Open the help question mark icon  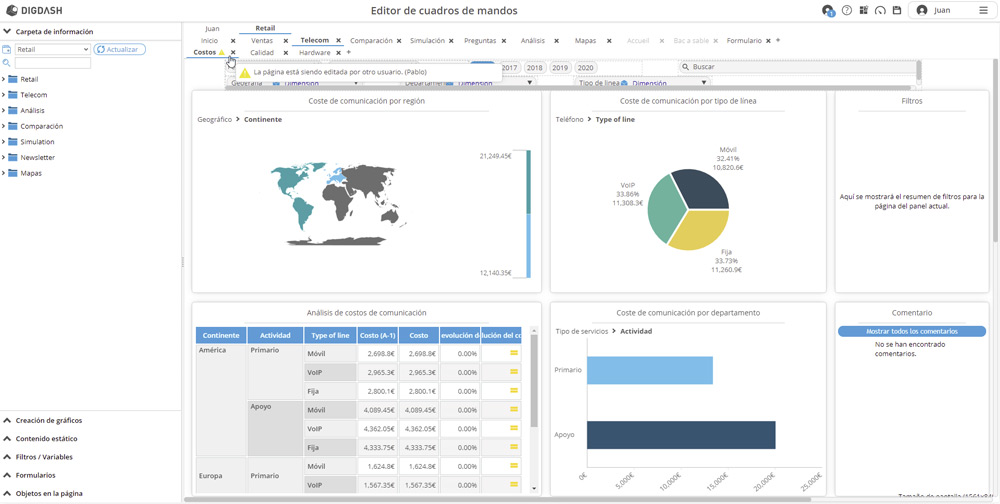coord(847,10)
